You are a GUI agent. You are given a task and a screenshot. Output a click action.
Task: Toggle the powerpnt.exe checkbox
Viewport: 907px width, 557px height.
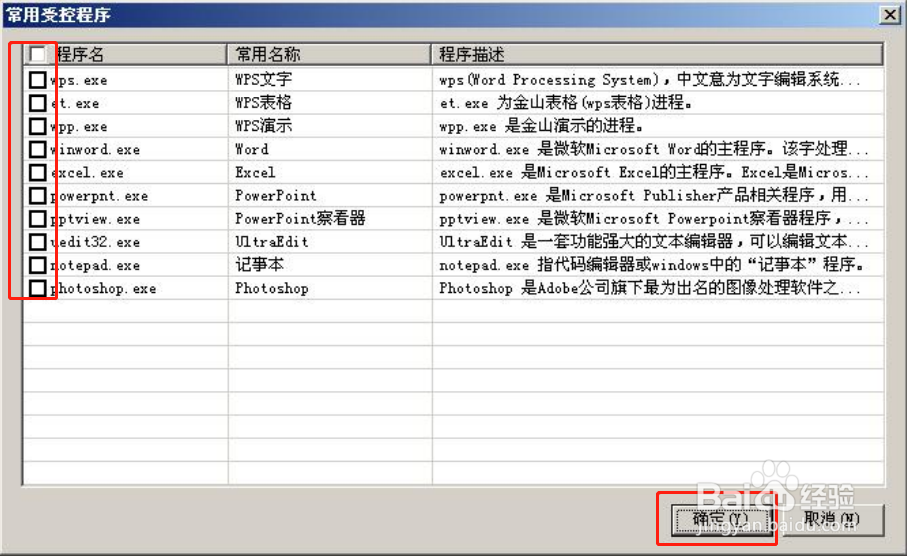point(38,195)
